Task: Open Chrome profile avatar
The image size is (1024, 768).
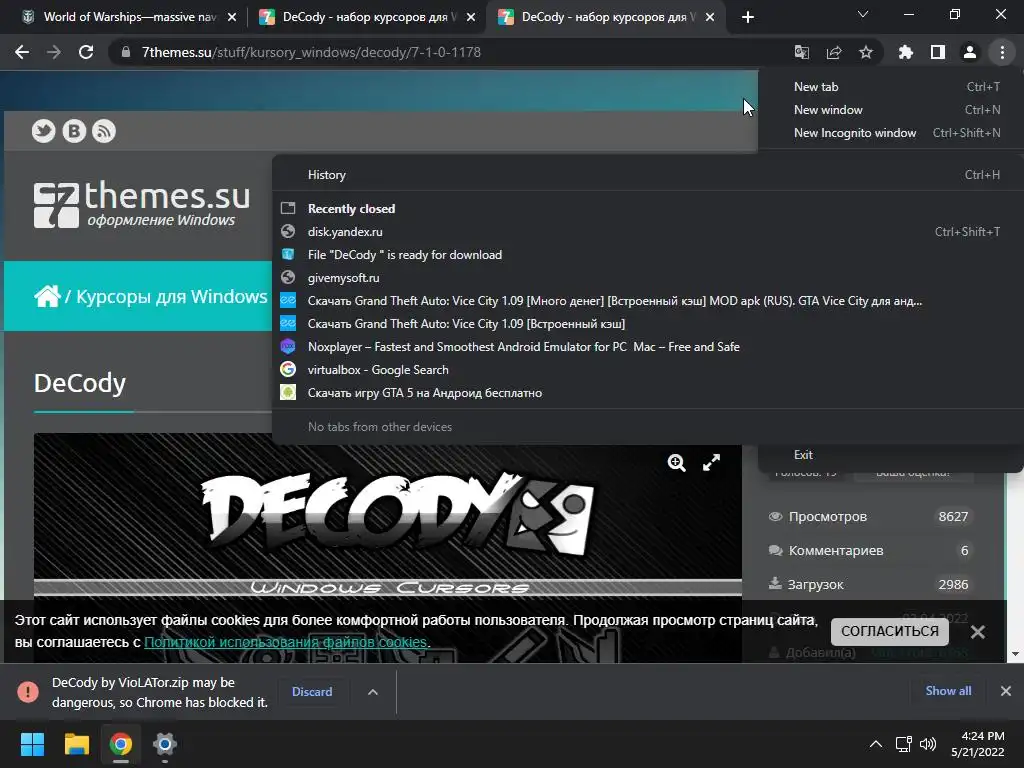Action: (970, 52)
